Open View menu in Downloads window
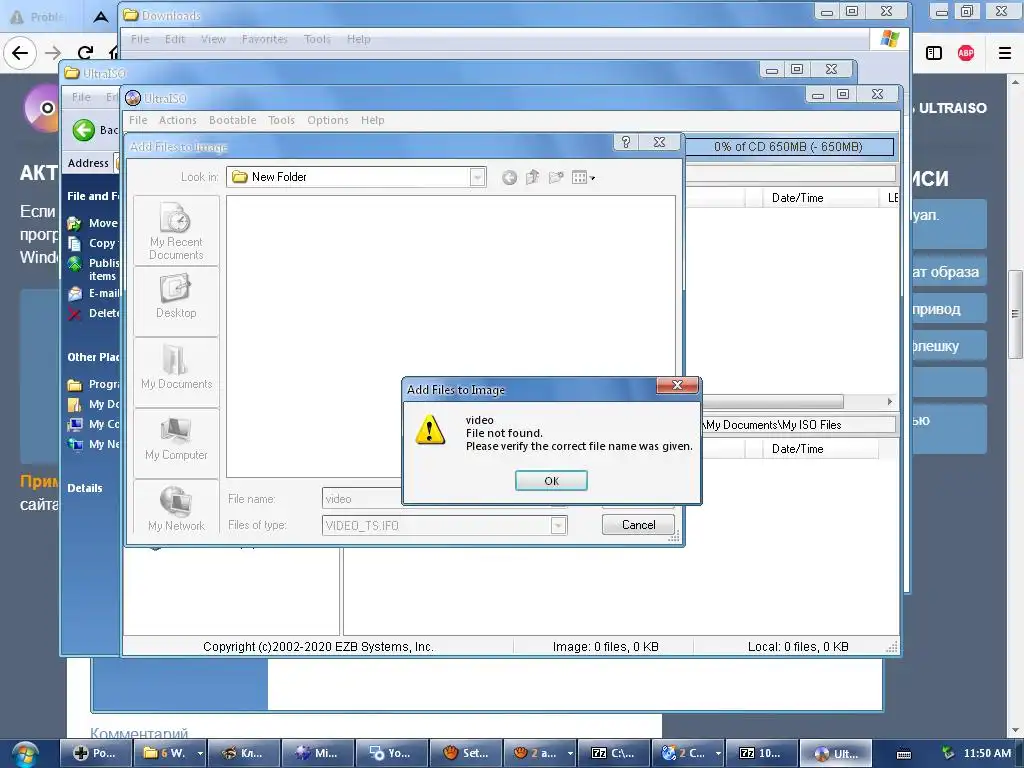The height and width of the screenshot is (768, 1024). 213,39
